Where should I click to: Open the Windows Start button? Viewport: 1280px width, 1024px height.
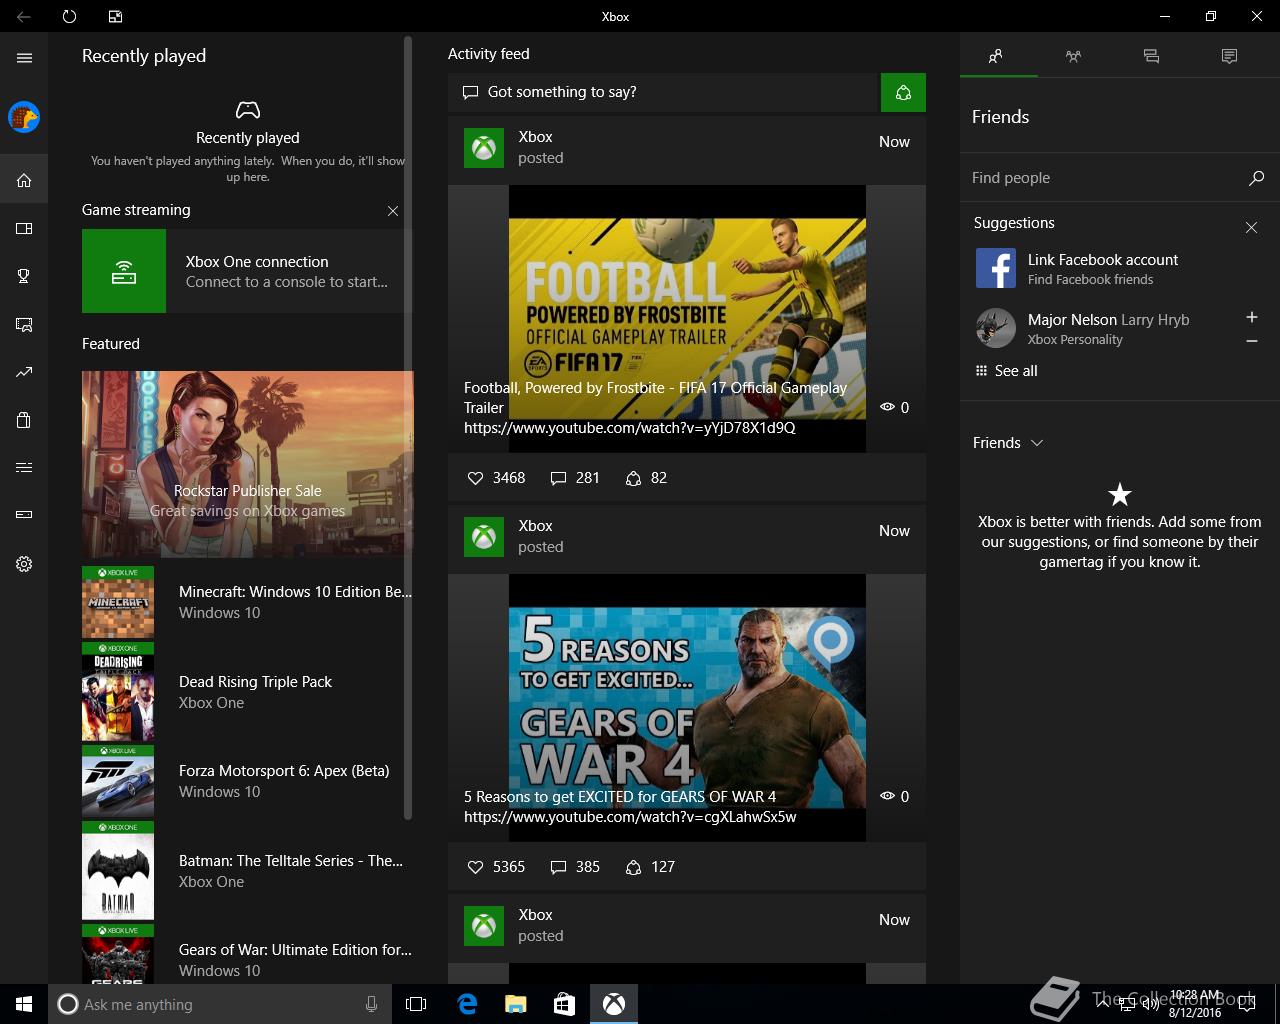click(x=24, y=1004)
